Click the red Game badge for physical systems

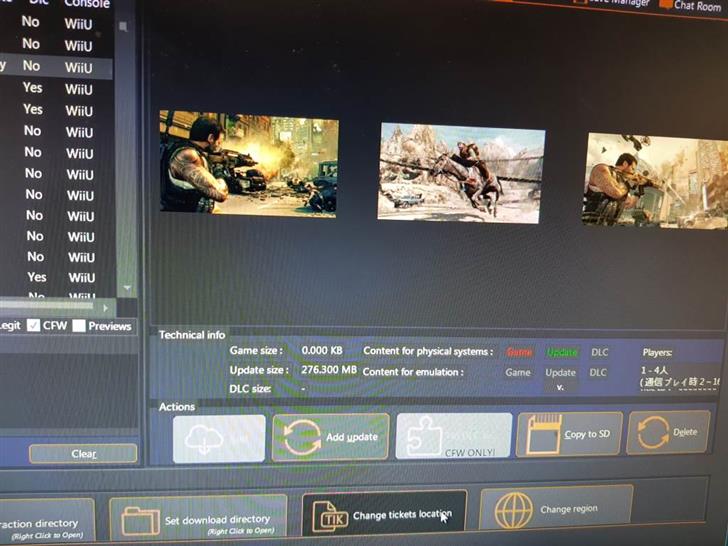click(x=519, y=352)
